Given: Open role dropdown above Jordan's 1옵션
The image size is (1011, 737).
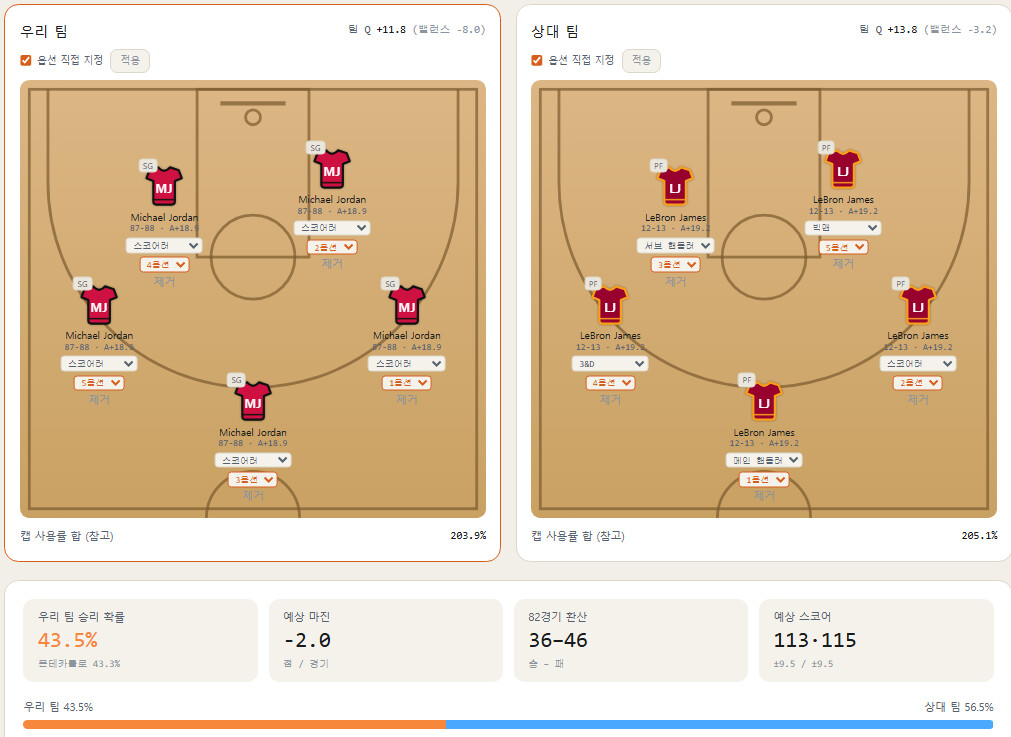Looking at the screenshot, I should [407, 364].
